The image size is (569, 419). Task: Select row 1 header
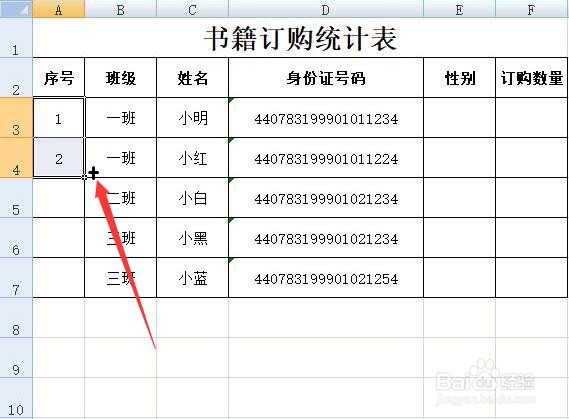click(x=16, y=38)
